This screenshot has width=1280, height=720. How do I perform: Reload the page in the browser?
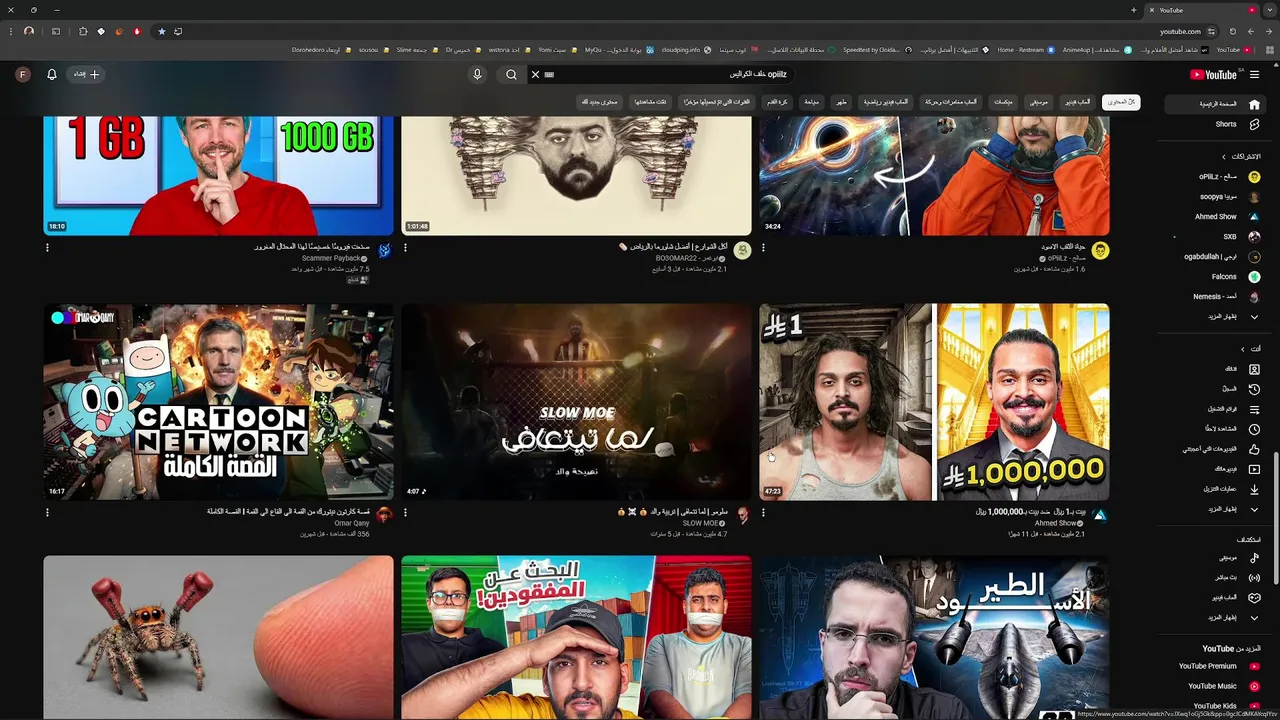[x=1232, y=31]
